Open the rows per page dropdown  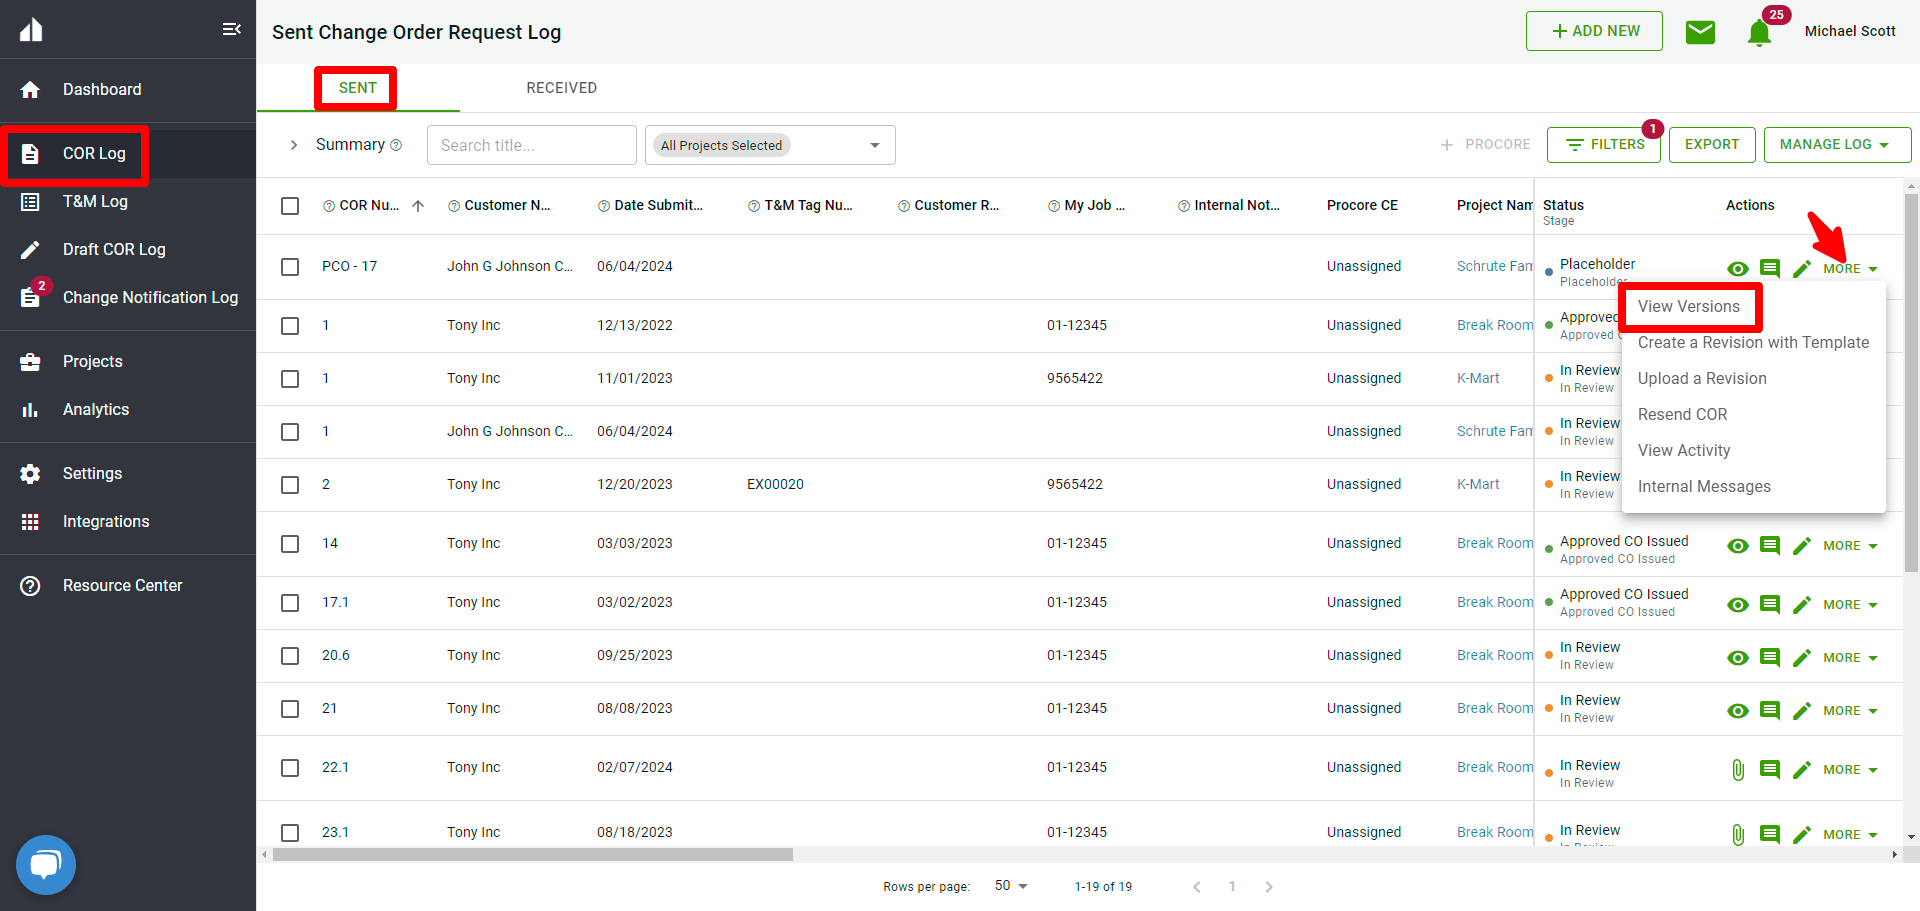coord(1011,886)
